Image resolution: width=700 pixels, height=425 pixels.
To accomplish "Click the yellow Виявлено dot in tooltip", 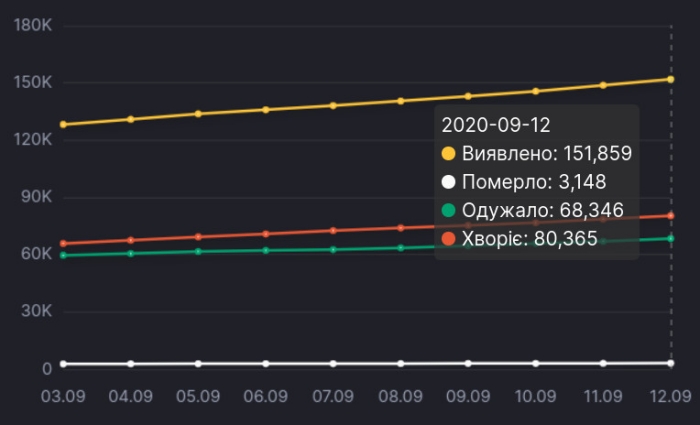I will coord(449,153).
